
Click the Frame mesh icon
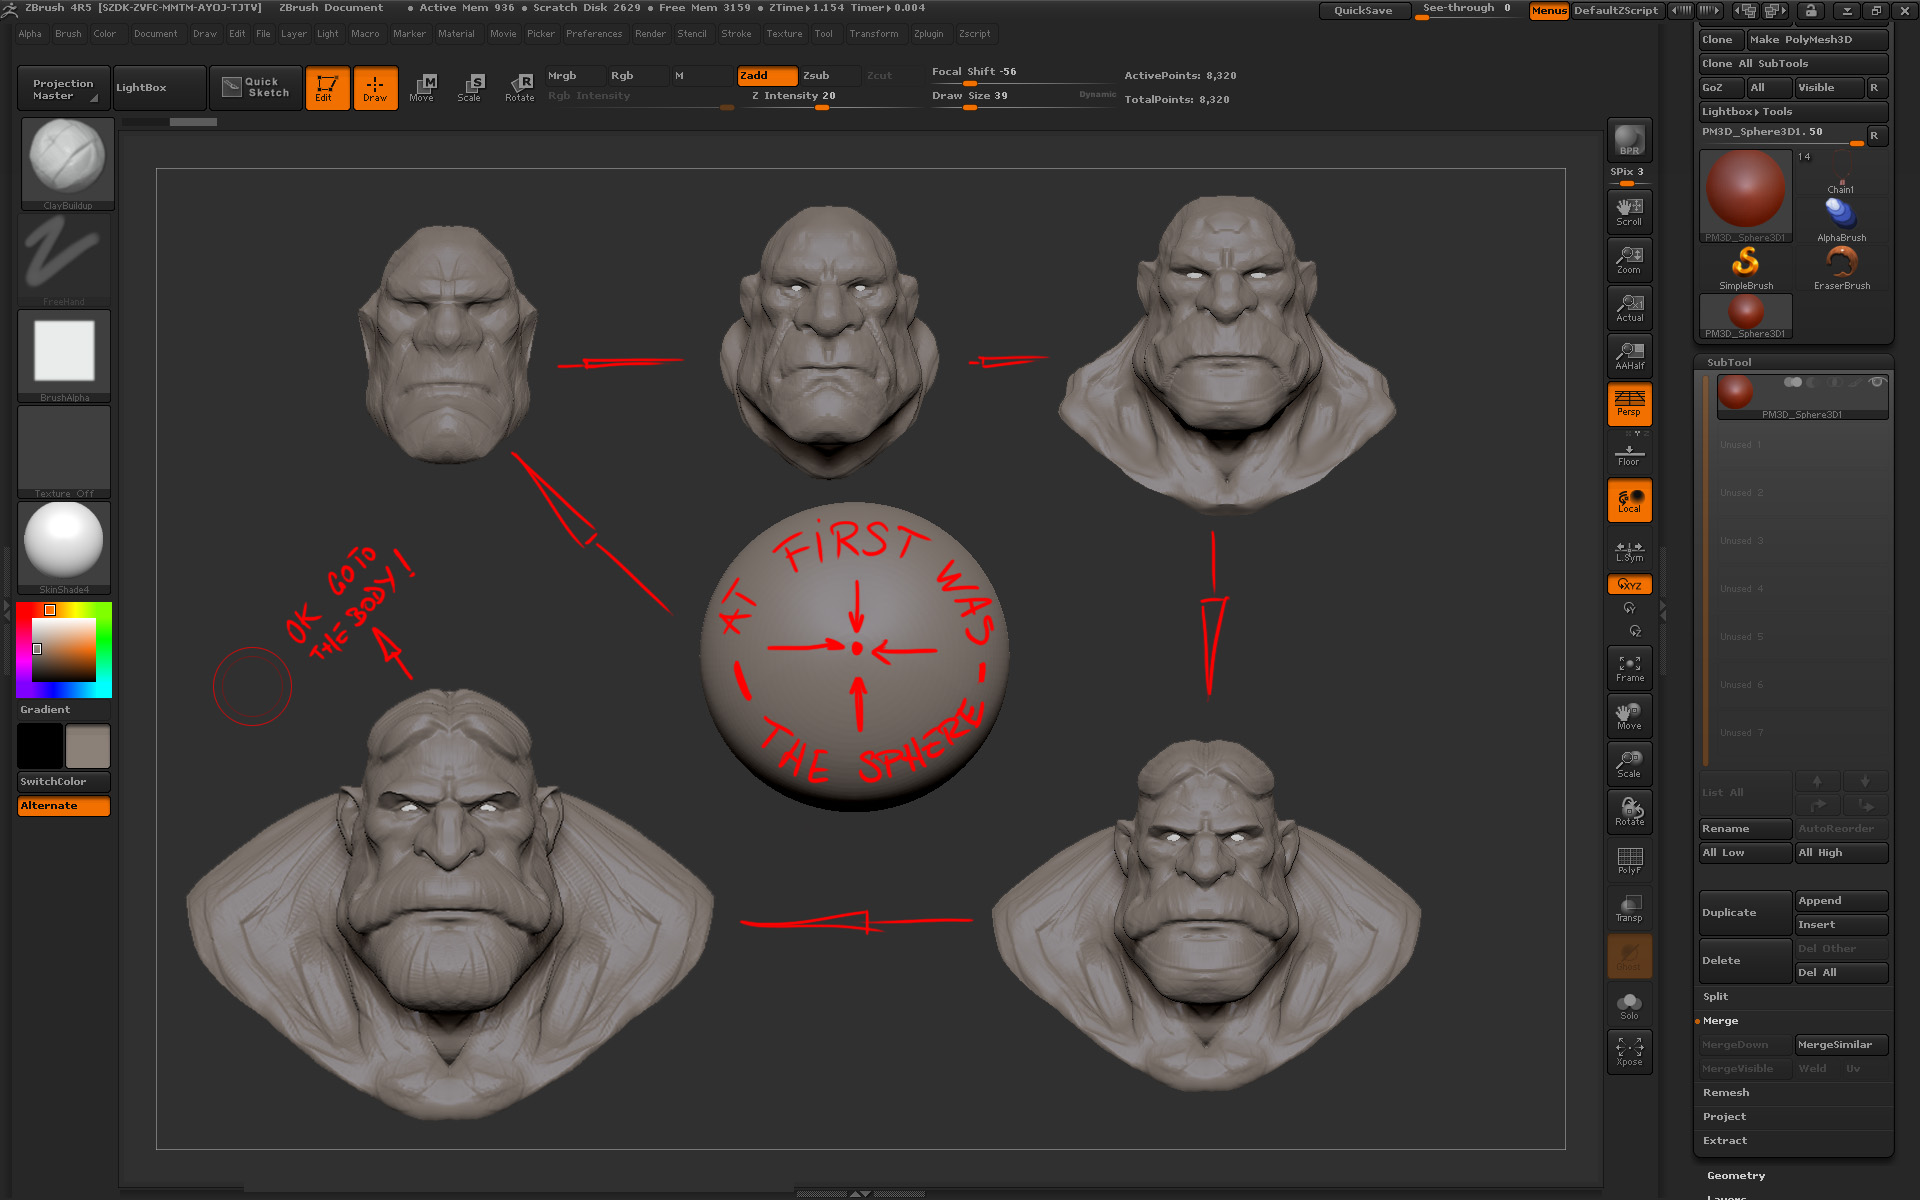(x=1629, y=668)
